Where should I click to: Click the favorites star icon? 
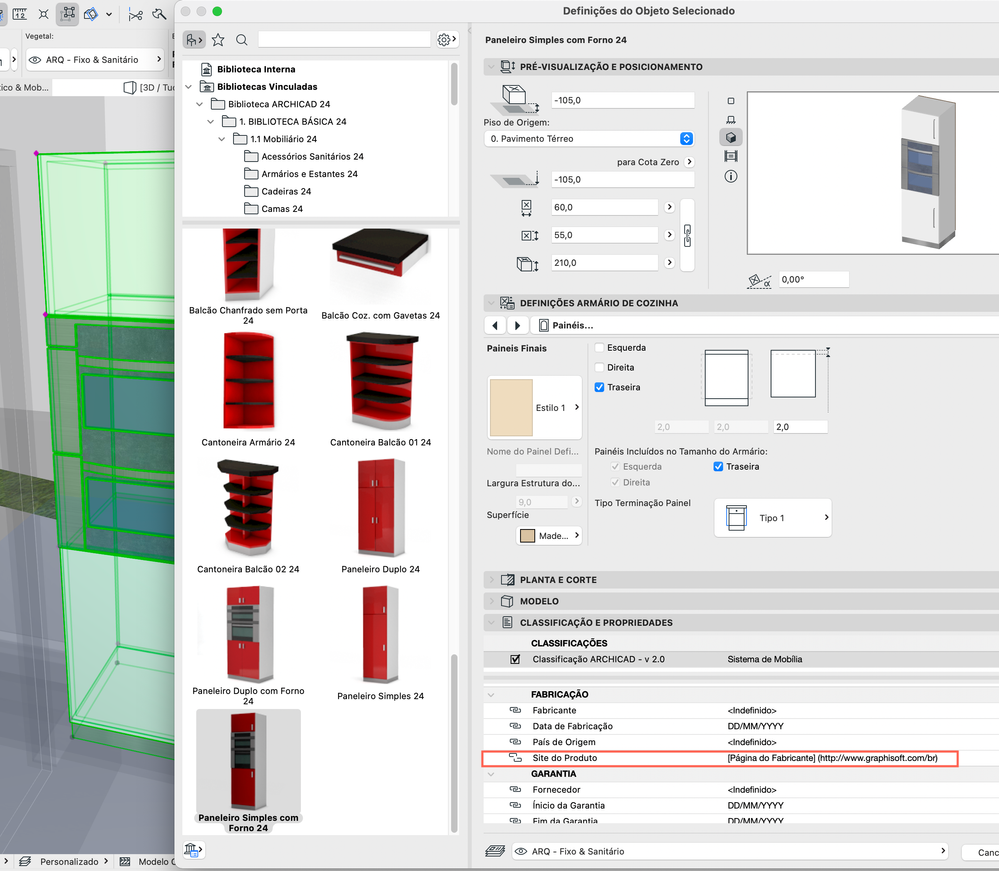[218, 40]
